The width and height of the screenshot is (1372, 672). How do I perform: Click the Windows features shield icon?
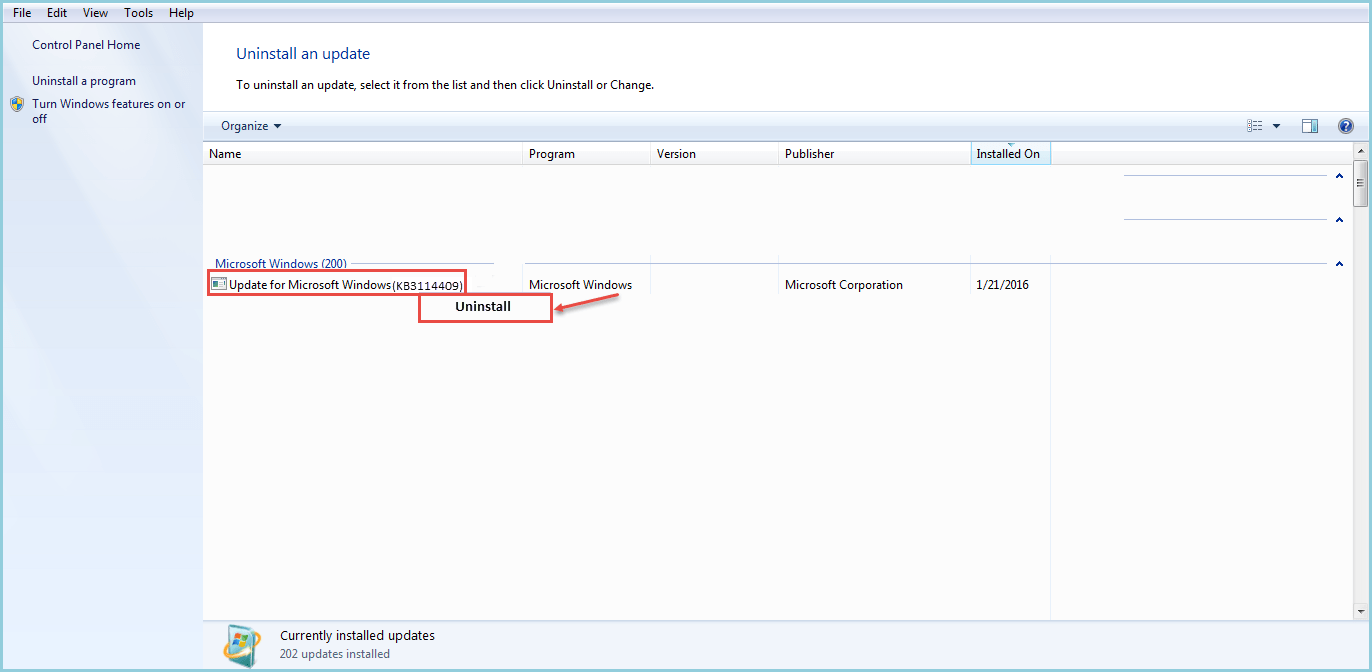point(17,104)
